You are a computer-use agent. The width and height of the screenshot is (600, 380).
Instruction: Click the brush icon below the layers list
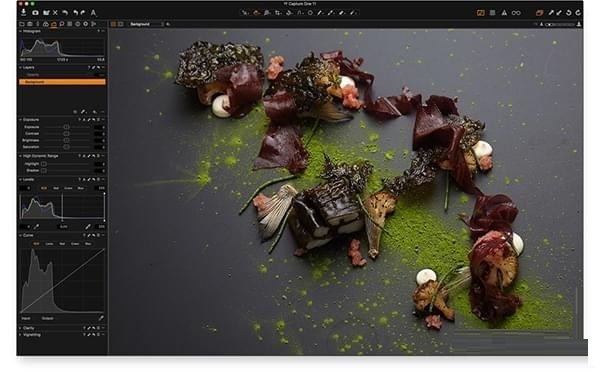[83, 112]
